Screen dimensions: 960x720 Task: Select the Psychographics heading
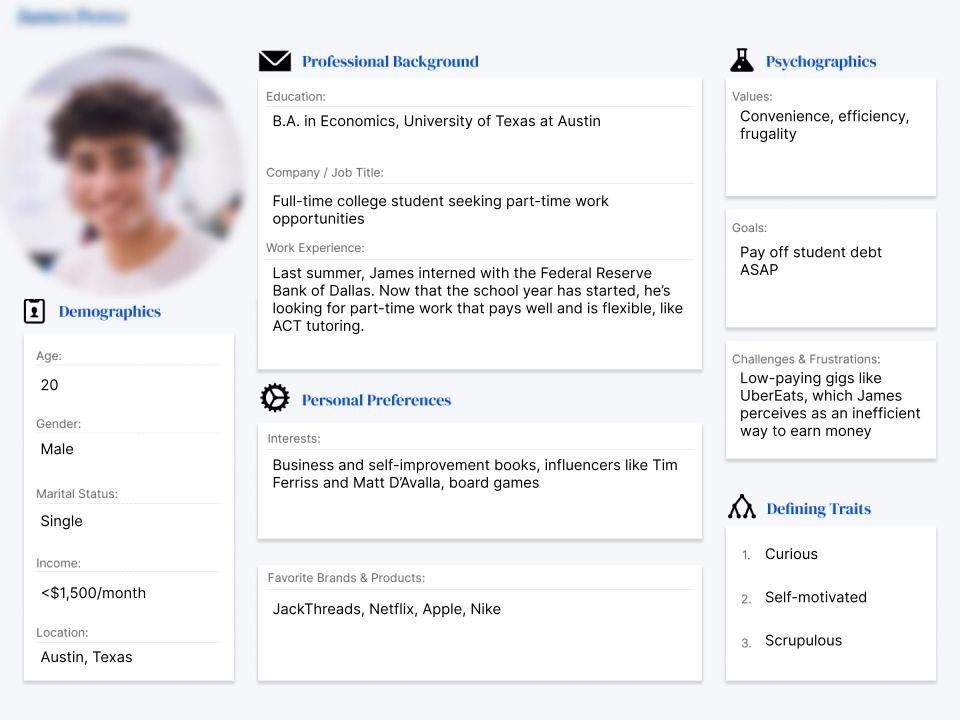820,61
